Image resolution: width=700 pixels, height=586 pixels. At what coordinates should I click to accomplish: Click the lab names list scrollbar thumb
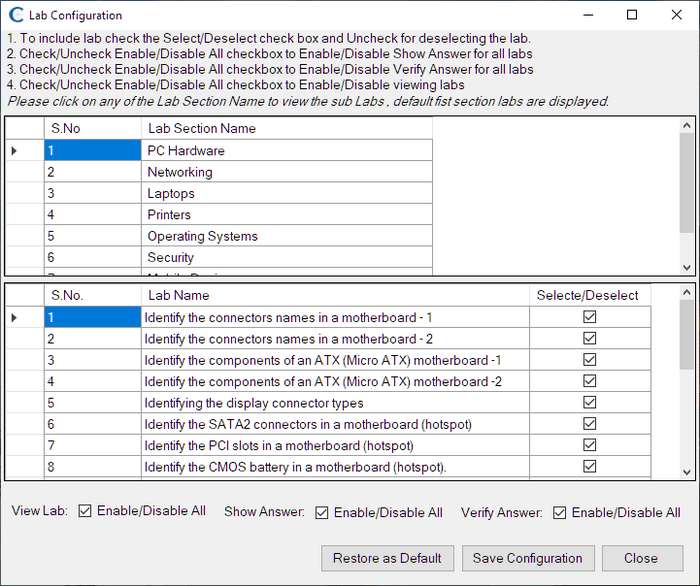[x=687, y=335]
